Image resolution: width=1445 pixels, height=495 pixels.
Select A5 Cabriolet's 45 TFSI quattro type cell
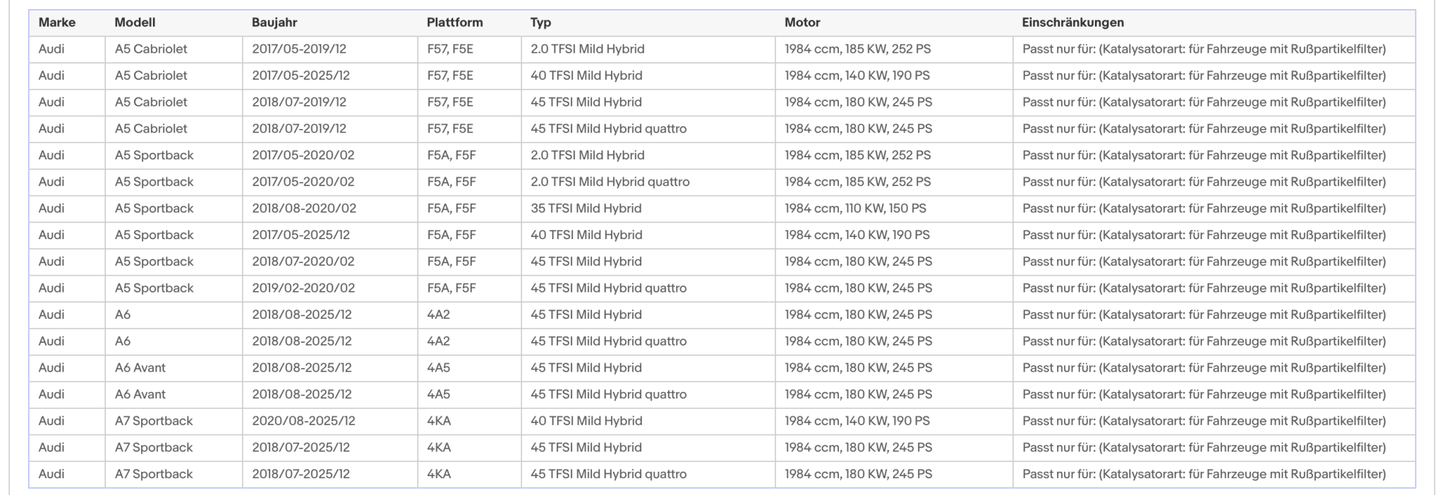[608, 128]
